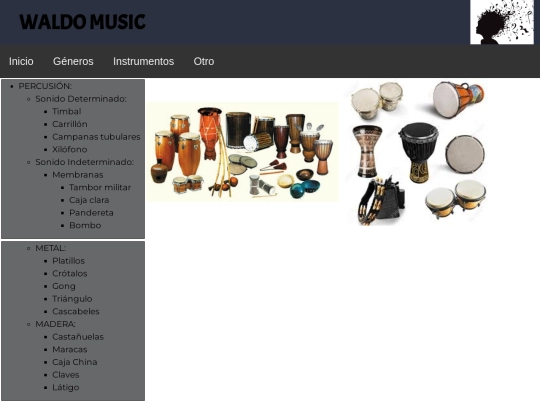540x405 pixels.
Task: Select the Látigo list item
Action: tap(65, 387)
